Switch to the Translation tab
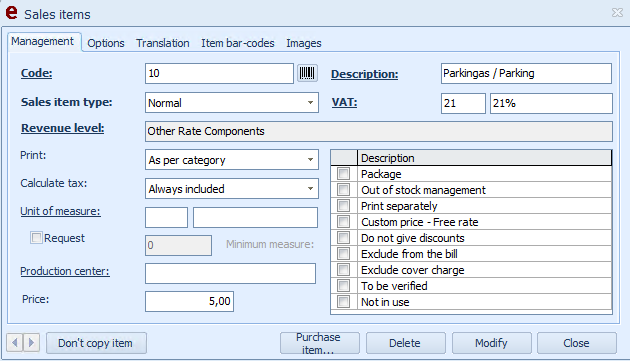 tap(162, 43)
